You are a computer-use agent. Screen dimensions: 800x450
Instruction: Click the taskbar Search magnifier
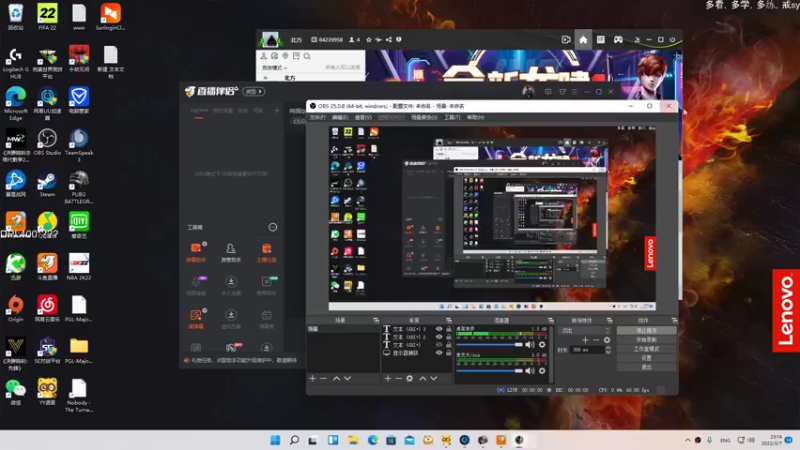pos(294,440)
